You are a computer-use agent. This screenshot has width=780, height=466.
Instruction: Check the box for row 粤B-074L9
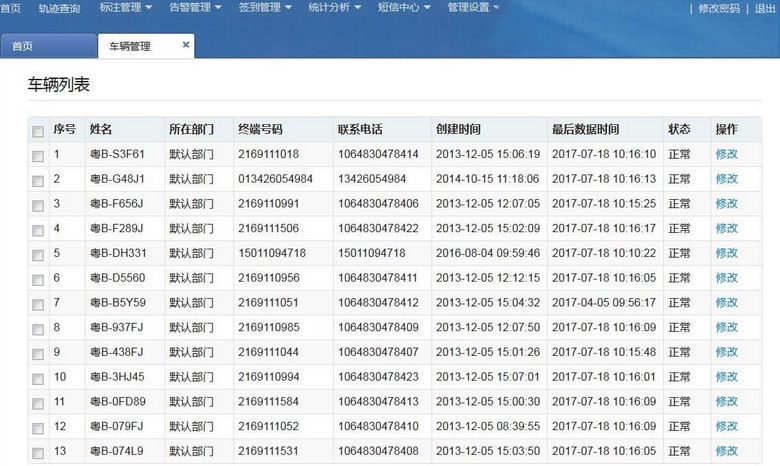[38, 453]
